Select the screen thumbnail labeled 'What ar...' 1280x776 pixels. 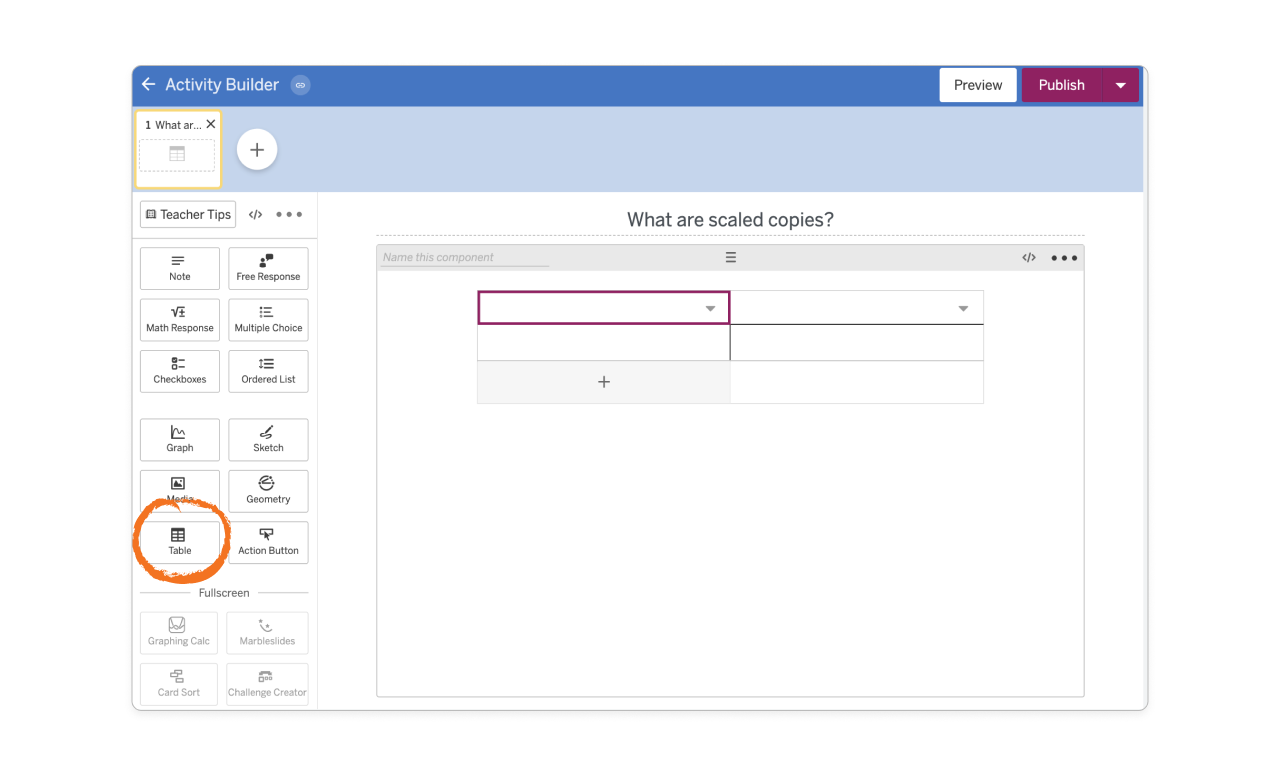point(178,150)
